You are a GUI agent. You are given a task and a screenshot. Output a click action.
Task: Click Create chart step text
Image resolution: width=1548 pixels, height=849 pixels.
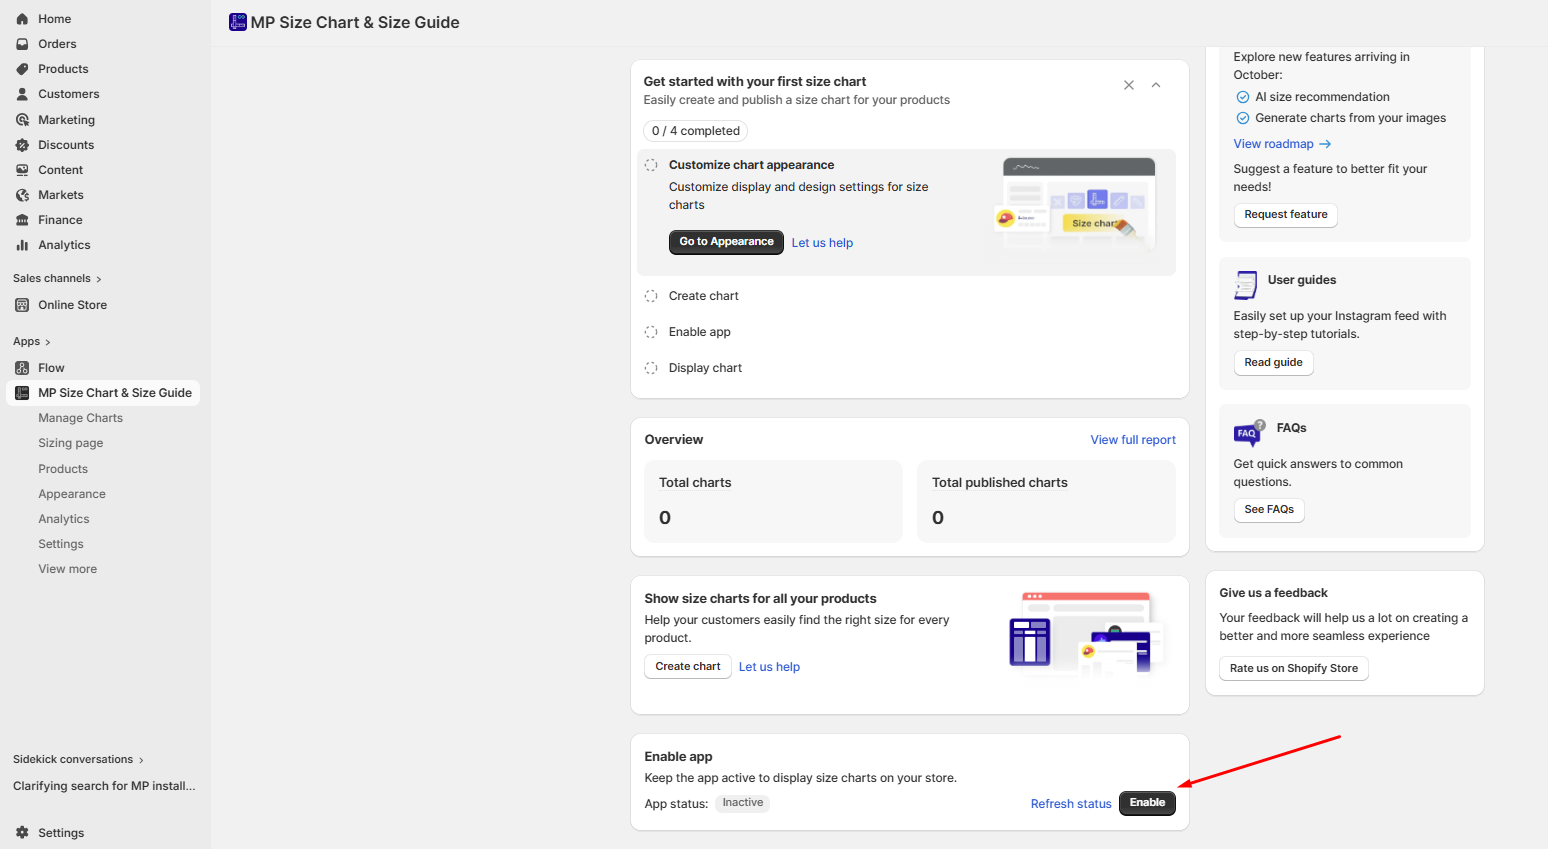click(704, 296)
